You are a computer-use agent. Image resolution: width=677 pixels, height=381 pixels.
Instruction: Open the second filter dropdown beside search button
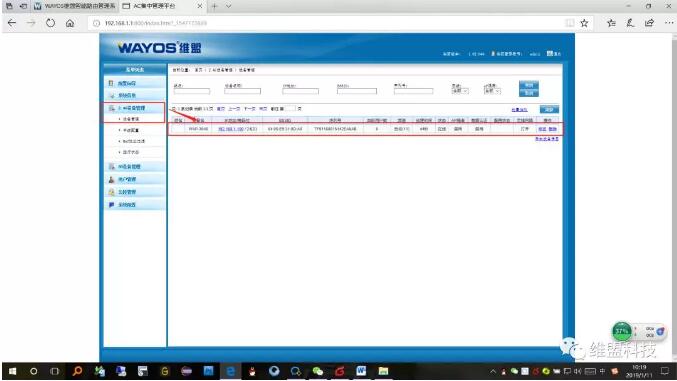coord(492,91)
